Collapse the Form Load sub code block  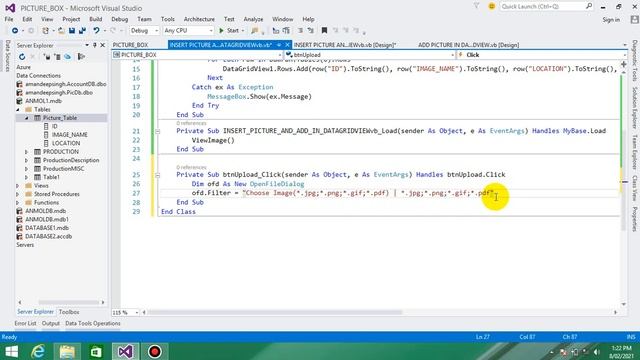[x=158, y=131]
